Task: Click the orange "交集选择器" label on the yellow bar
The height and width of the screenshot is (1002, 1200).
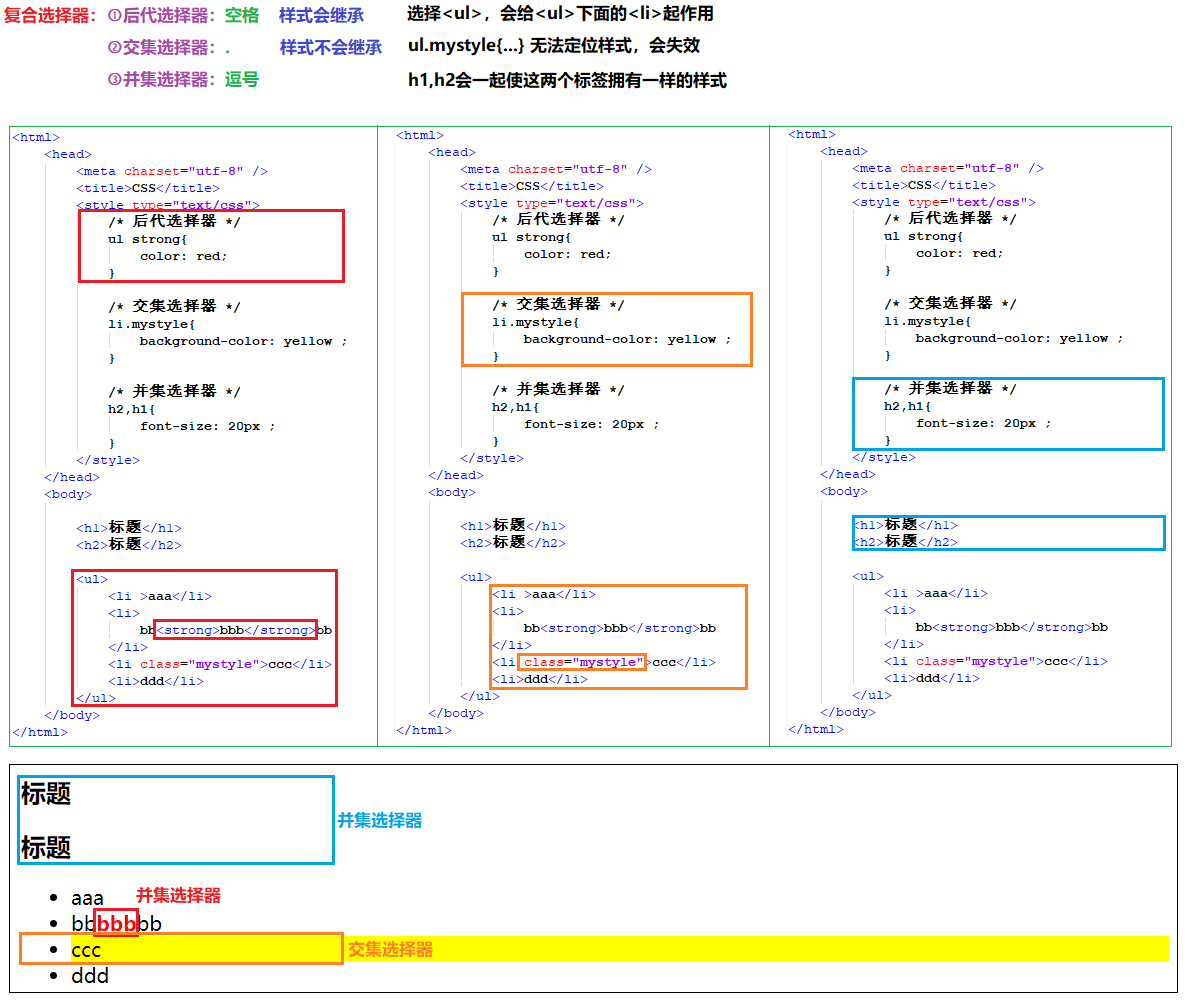Action: (390, 949)
